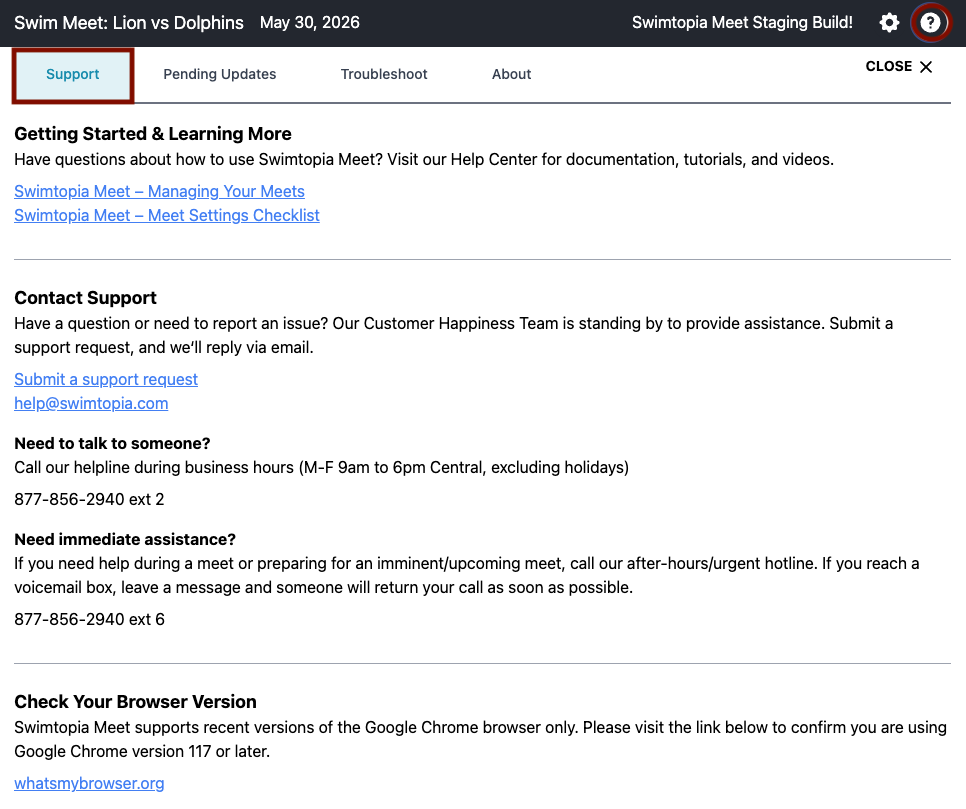Click the Getting Started & Learning More heading
Image resolution: width=966 pixels, height=809 pixels.
pos(153,134)
